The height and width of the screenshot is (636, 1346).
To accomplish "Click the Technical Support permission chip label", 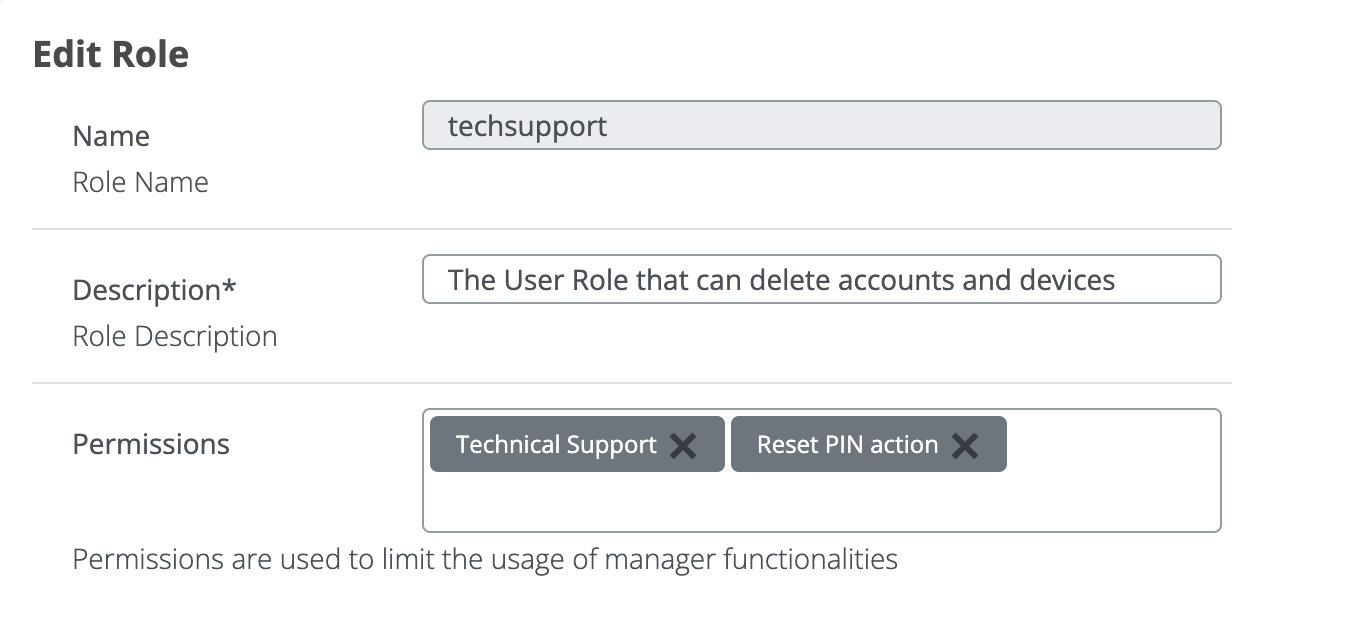I will coord(556,445).
